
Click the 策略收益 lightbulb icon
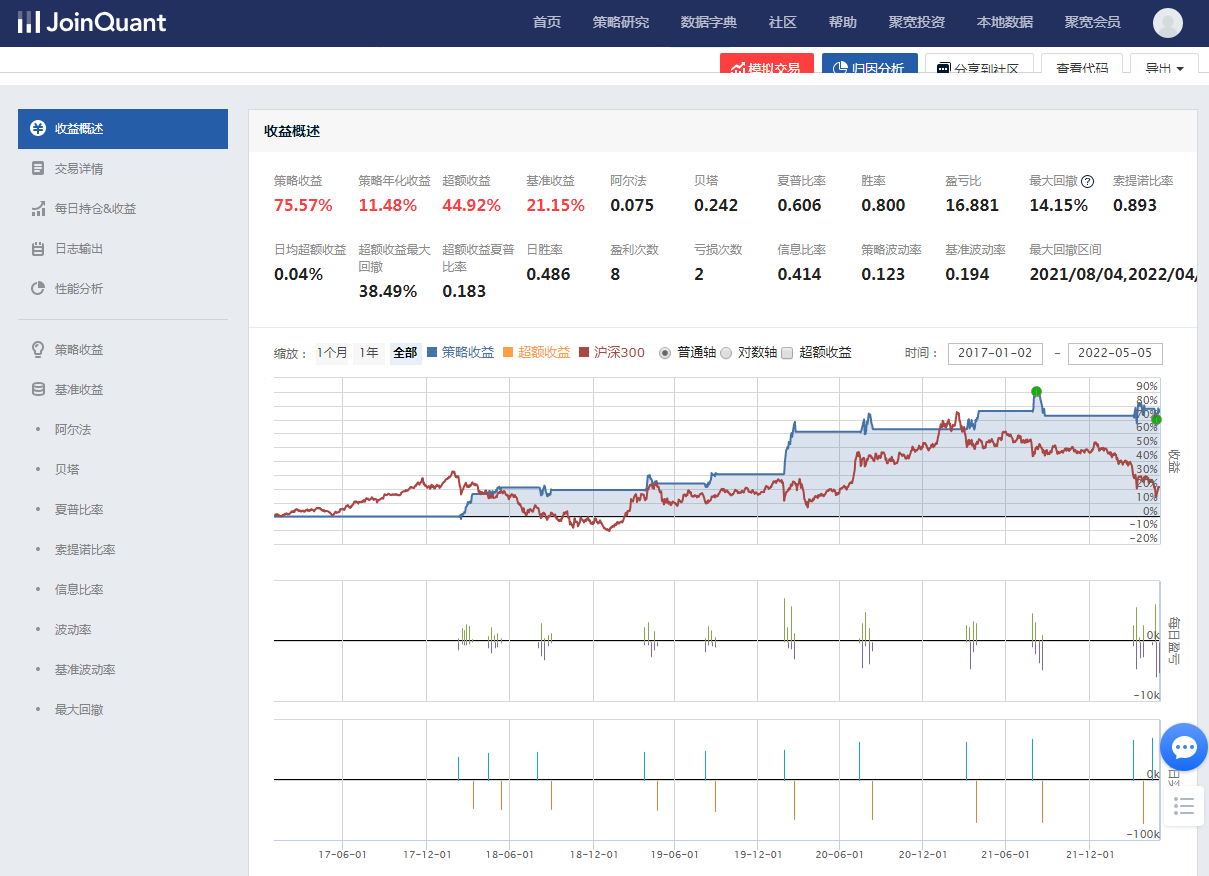[x=38, y=350]
